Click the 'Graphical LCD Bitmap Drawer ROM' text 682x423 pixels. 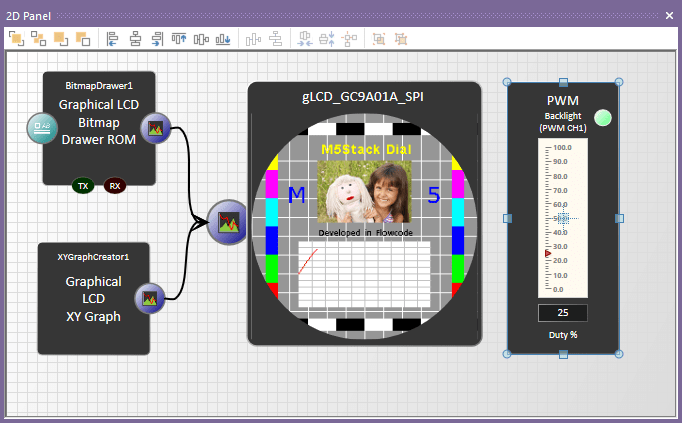point(99,122)
